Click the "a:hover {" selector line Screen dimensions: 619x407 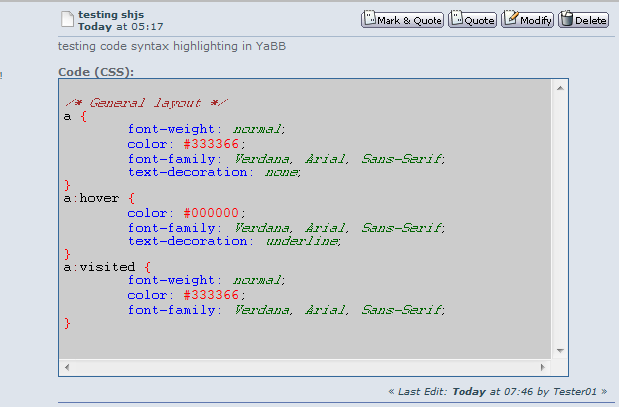99,198
